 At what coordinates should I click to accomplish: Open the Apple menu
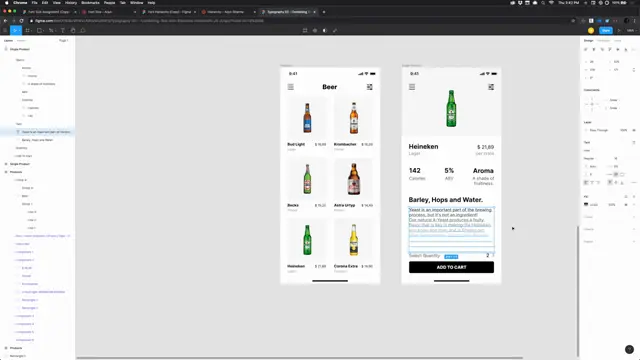pos(7,2)
